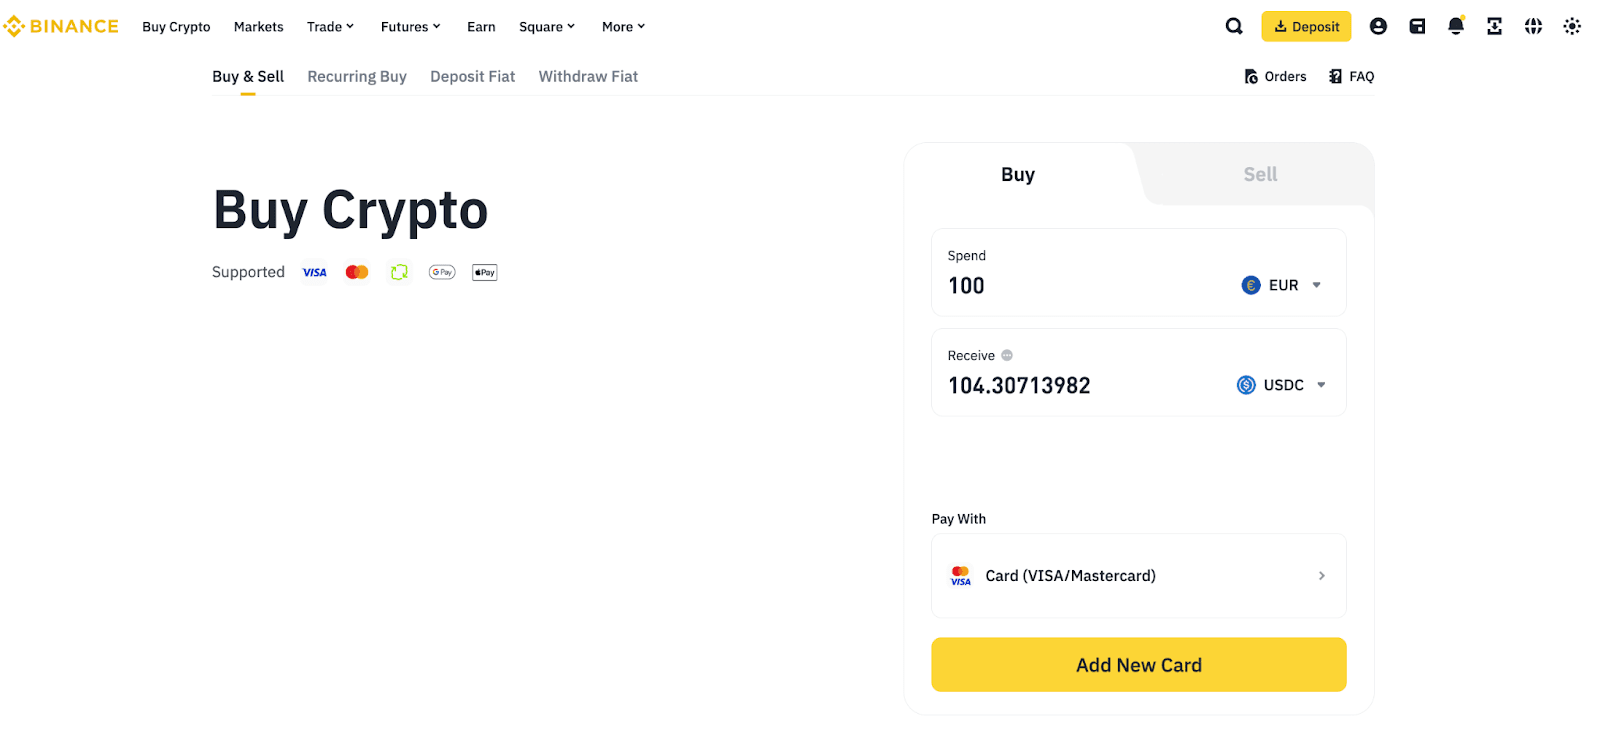Open notifications bell icon
Image resolution: width=1600 pixels, height=752 pixels.
click(x=1456, y=27)
